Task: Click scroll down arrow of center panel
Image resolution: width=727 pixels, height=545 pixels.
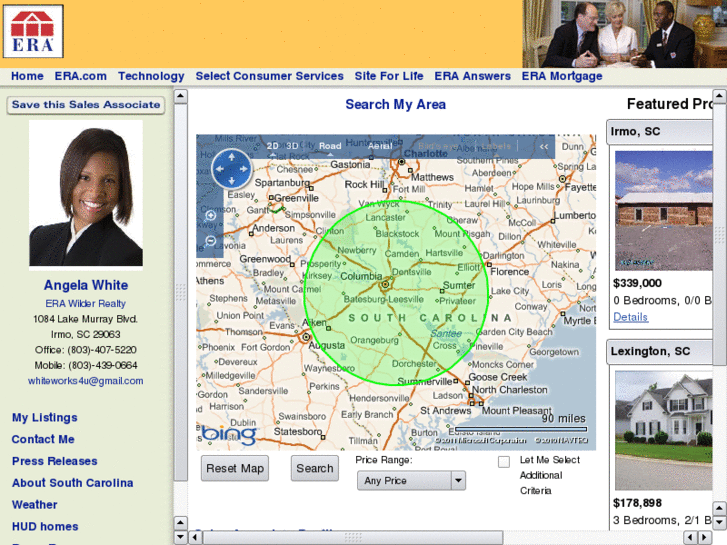Action: click(x=180, y=537)
